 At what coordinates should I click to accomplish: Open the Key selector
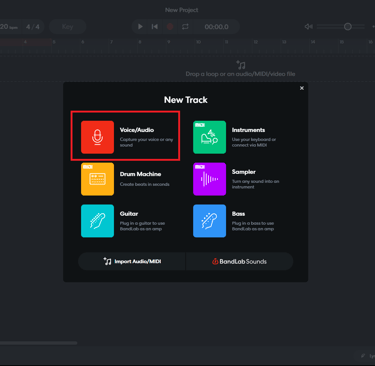67,27
